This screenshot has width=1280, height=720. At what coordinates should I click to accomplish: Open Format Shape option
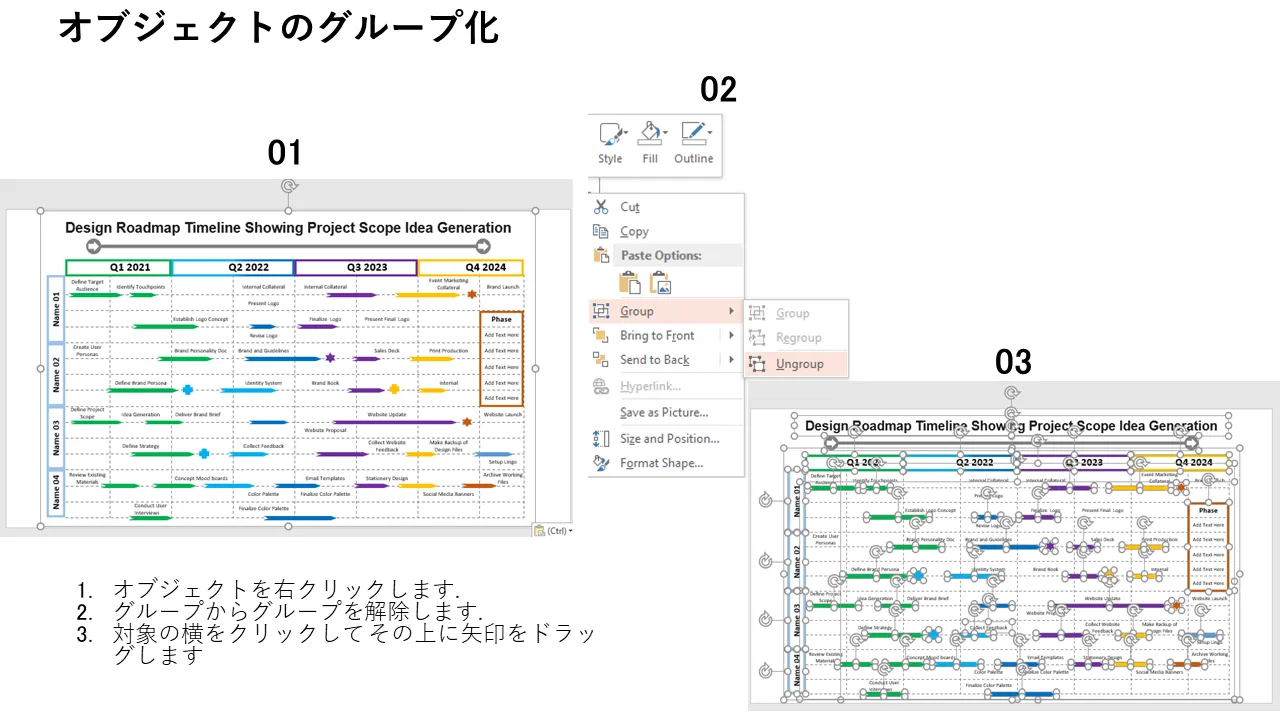click(661, 463)
